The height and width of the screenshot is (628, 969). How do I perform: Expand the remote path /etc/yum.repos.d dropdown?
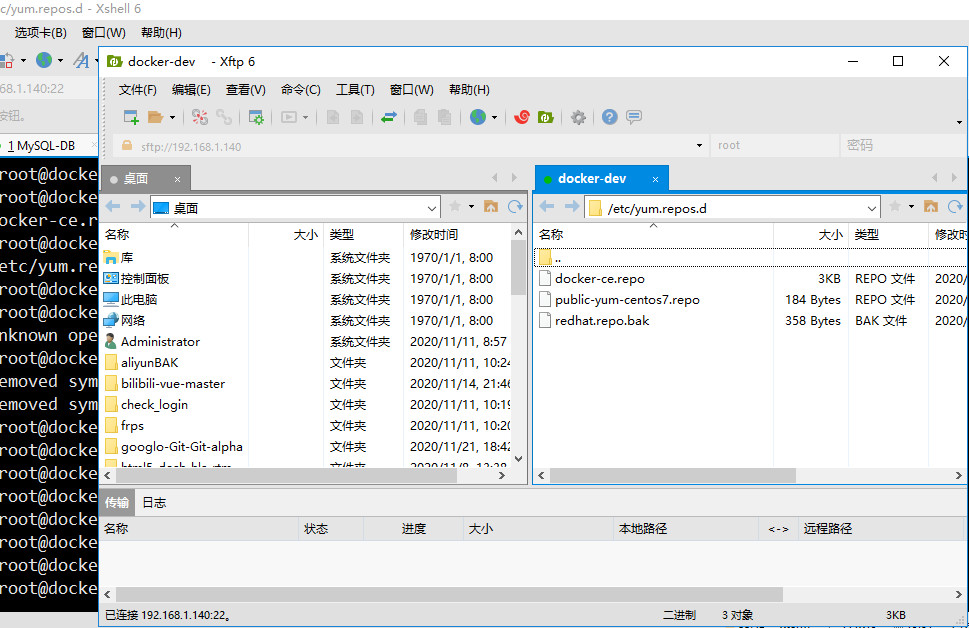[871, 208]
